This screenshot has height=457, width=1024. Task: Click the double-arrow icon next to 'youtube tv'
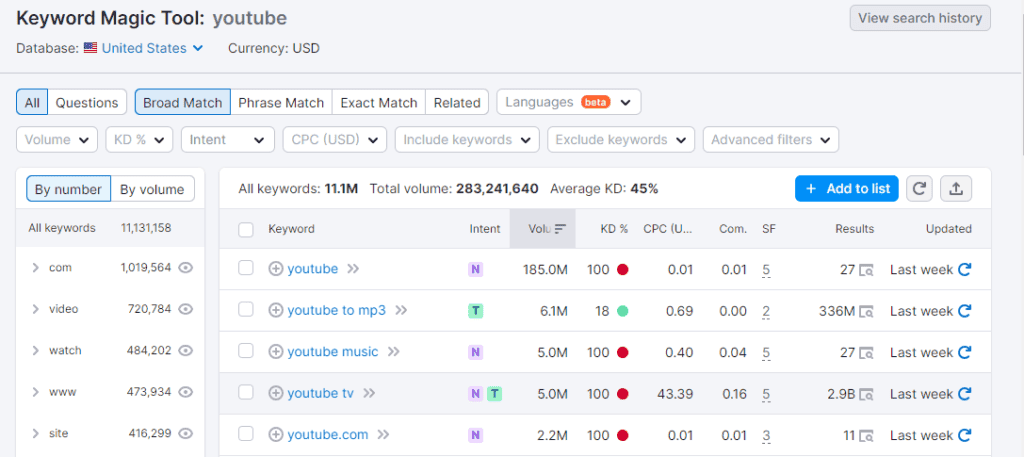pos(369,393)
